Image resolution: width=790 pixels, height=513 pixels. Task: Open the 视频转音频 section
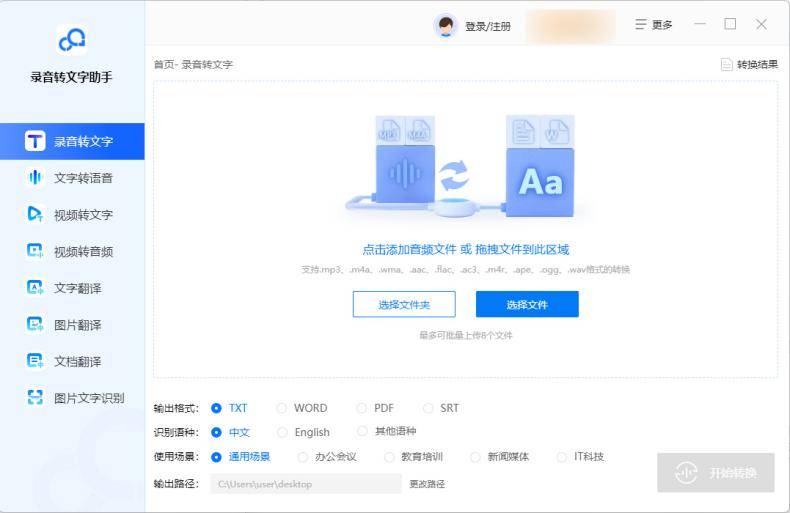coord(72,251)
